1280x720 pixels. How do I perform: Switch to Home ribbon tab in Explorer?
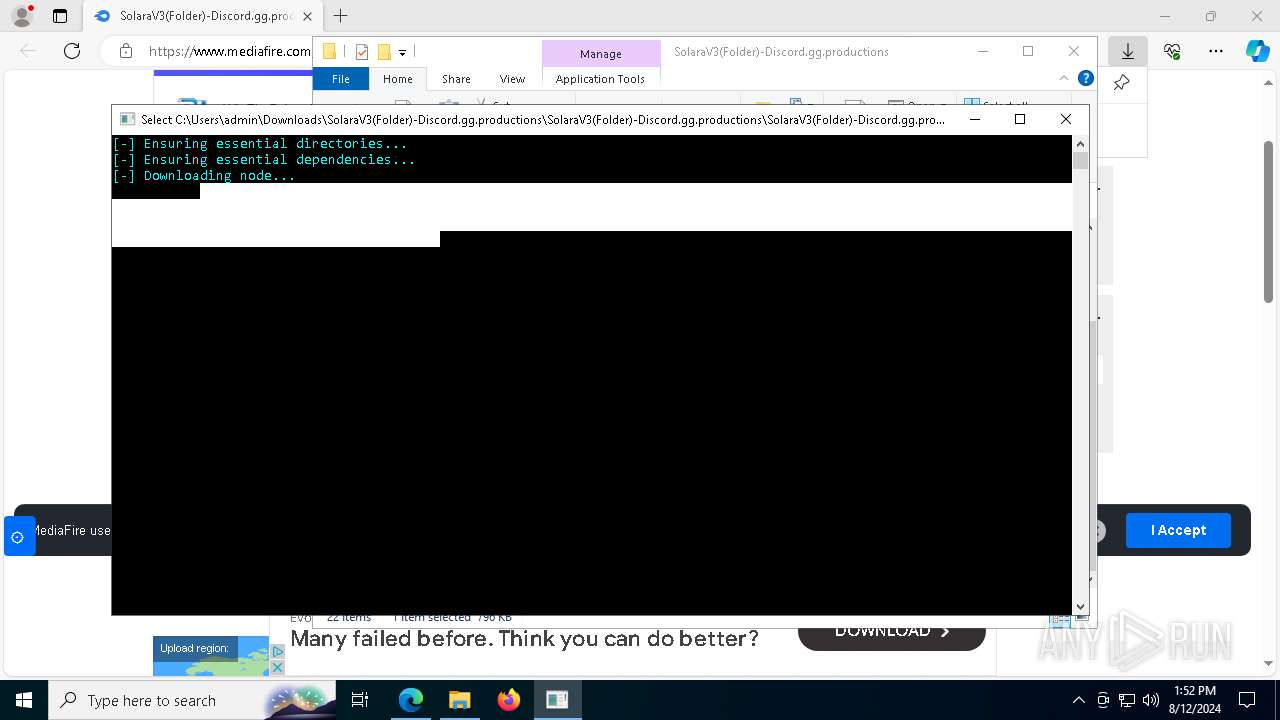(397, 78)
